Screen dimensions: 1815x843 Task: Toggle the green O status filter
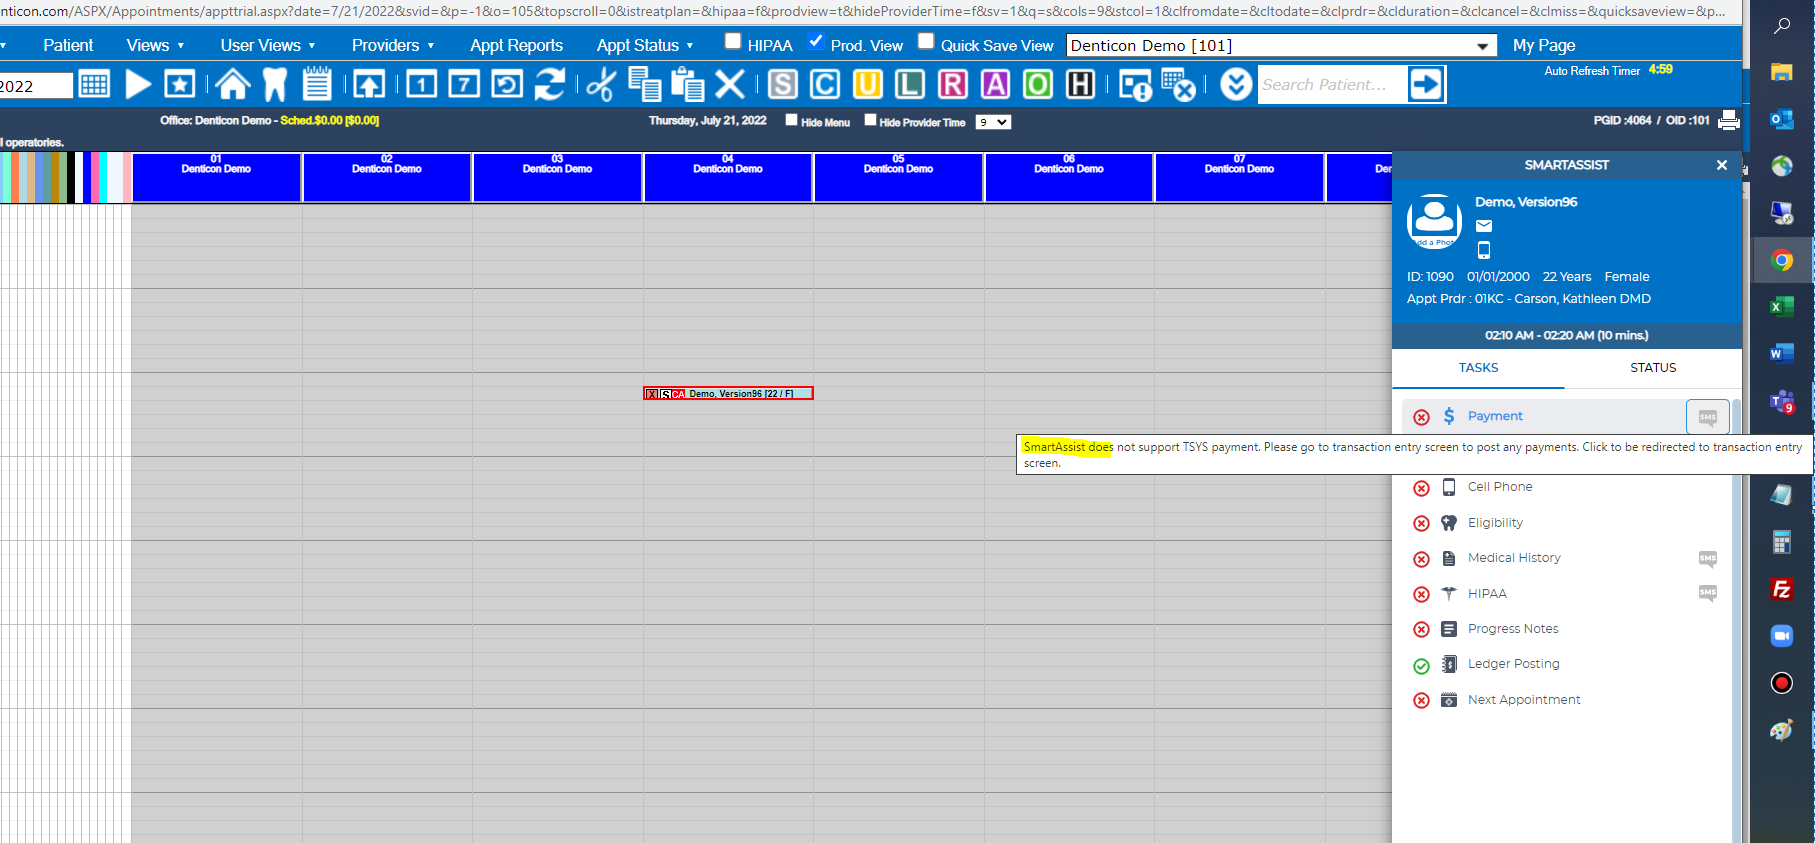[1038, 85]
